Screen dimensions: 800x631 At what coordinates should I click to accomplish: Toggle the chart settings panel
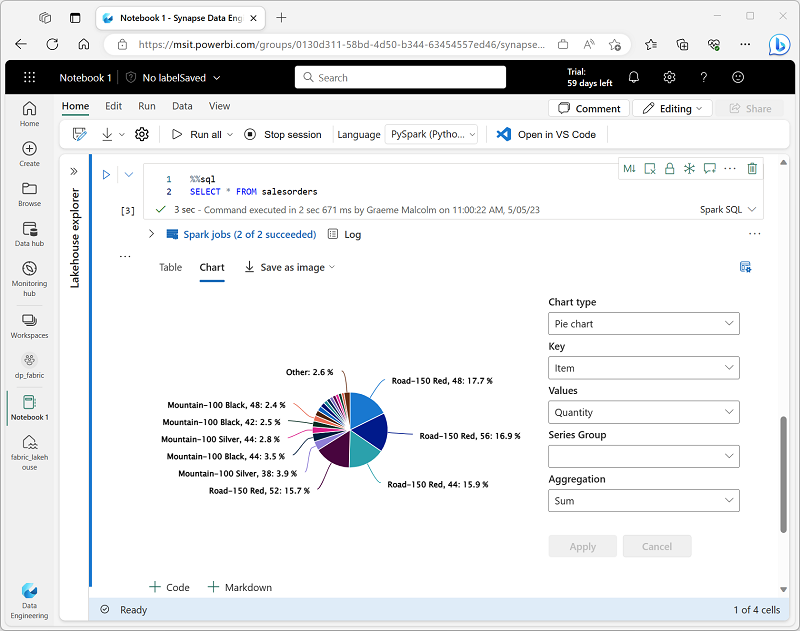[744, 266]
